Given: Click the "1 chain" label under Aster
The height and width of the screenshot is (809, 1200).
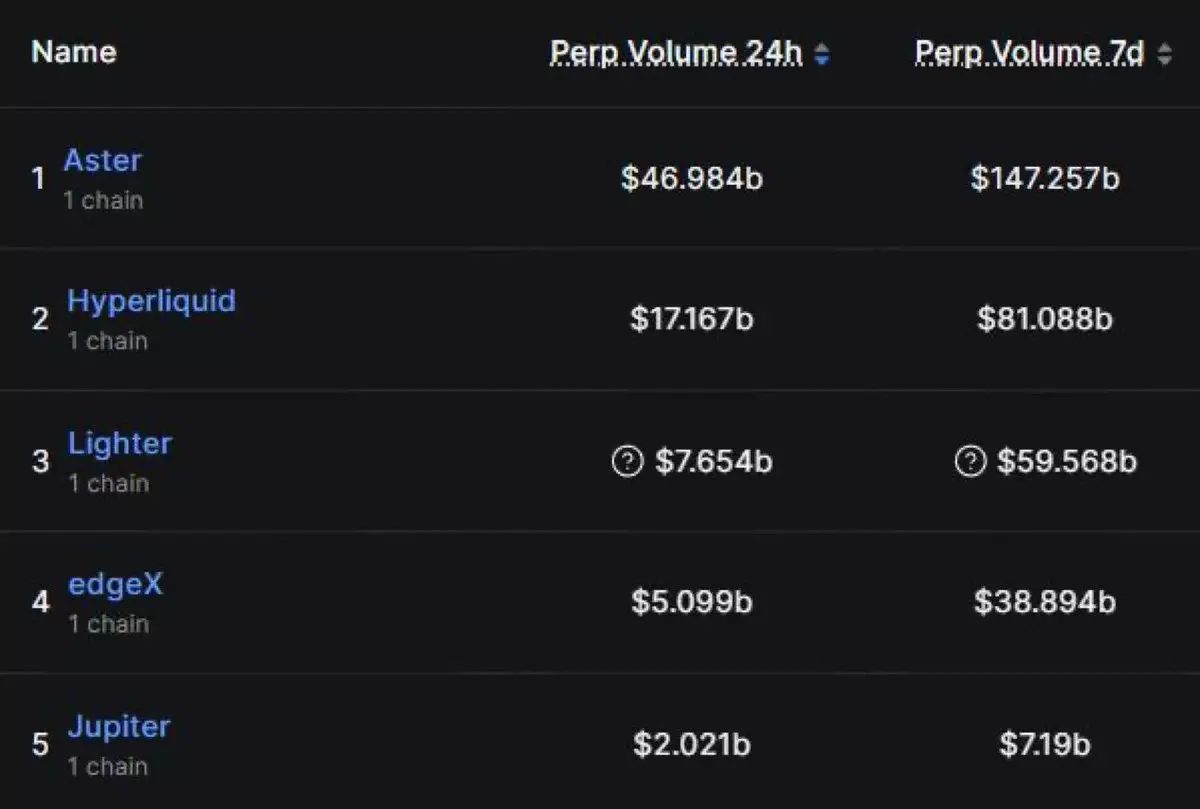Looking at the screenshot, I should pyautogui.click(x=103, y=200).
